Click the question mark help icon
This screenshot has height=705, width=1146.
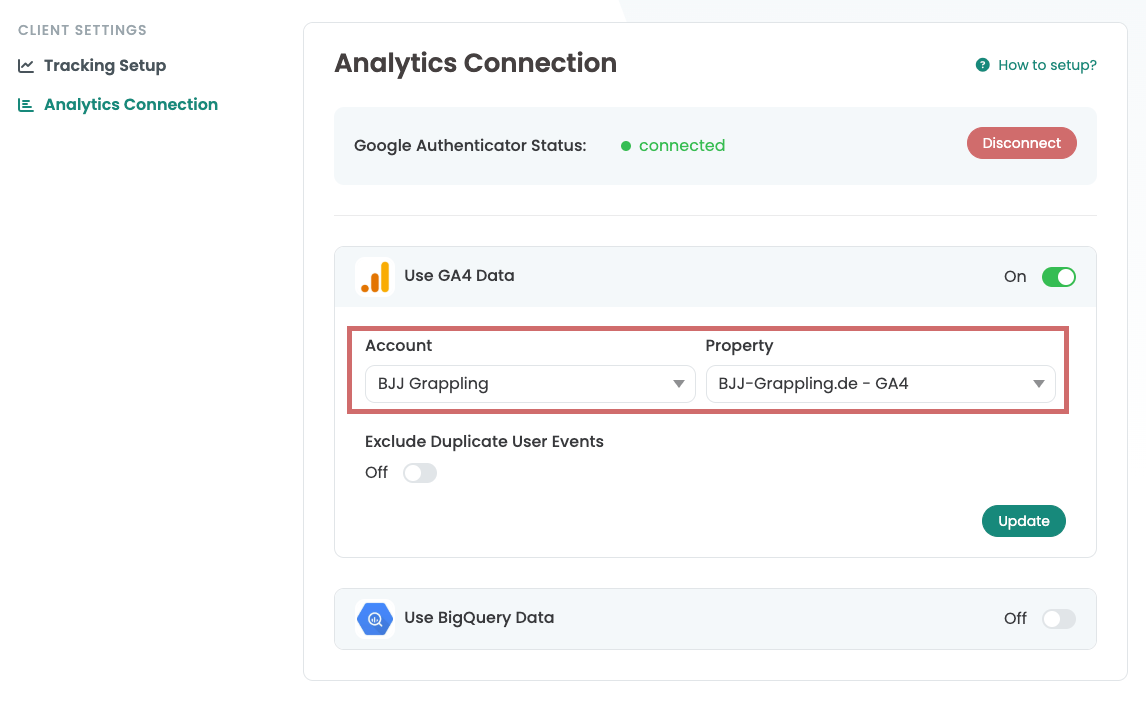pyautogui.click(x=982, y=65)
